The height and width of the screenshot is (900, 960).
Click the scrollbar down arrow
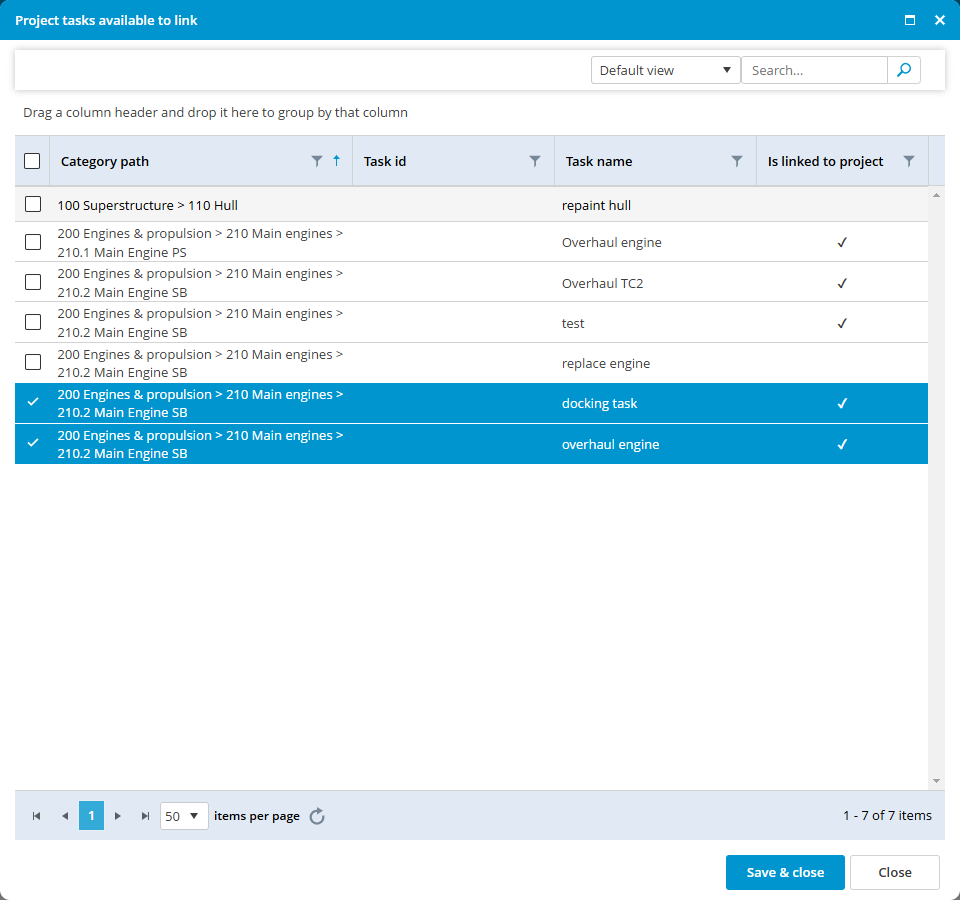(936, 781)
